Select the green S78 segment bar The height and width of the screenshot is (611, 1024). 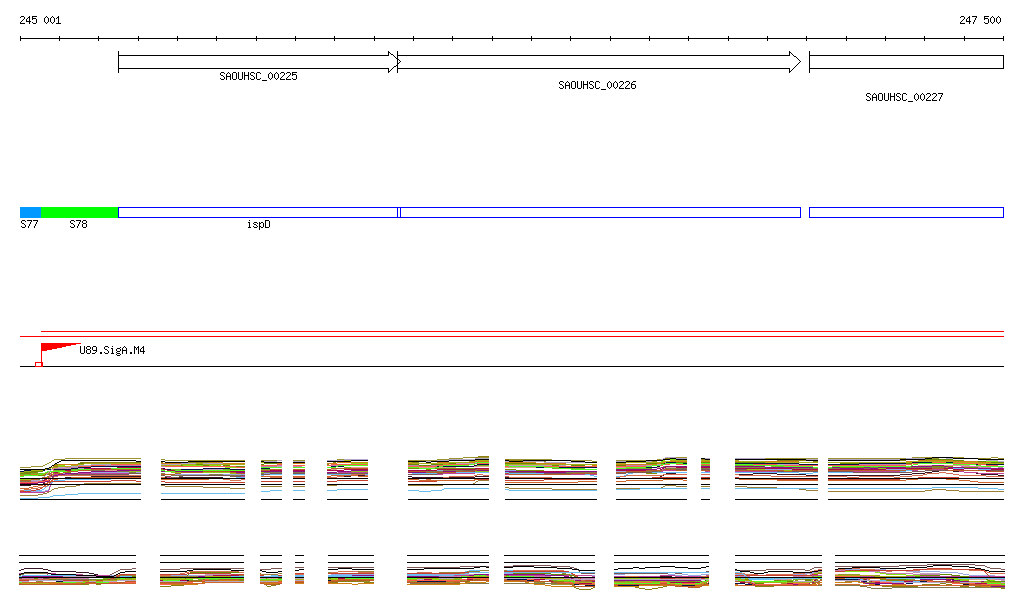tap(79, 212)
